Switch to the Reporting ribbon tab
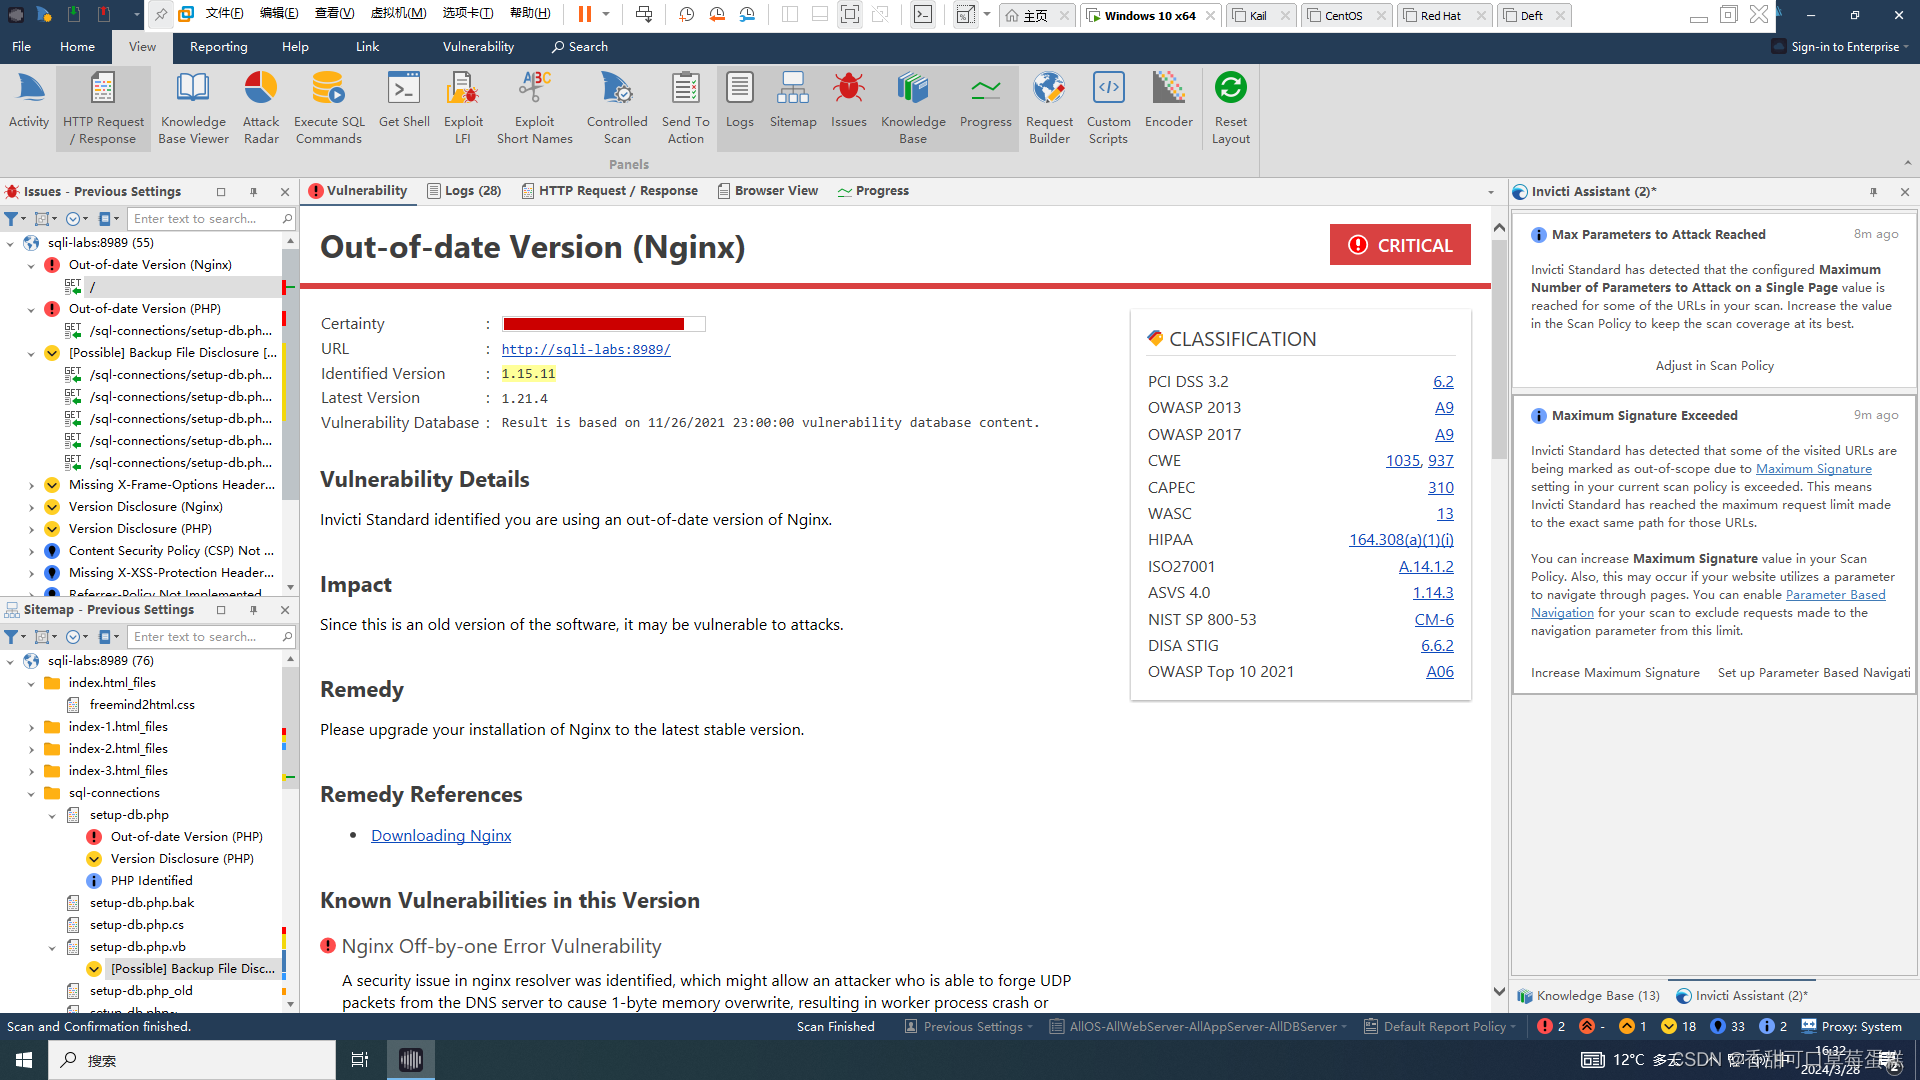 218,47
